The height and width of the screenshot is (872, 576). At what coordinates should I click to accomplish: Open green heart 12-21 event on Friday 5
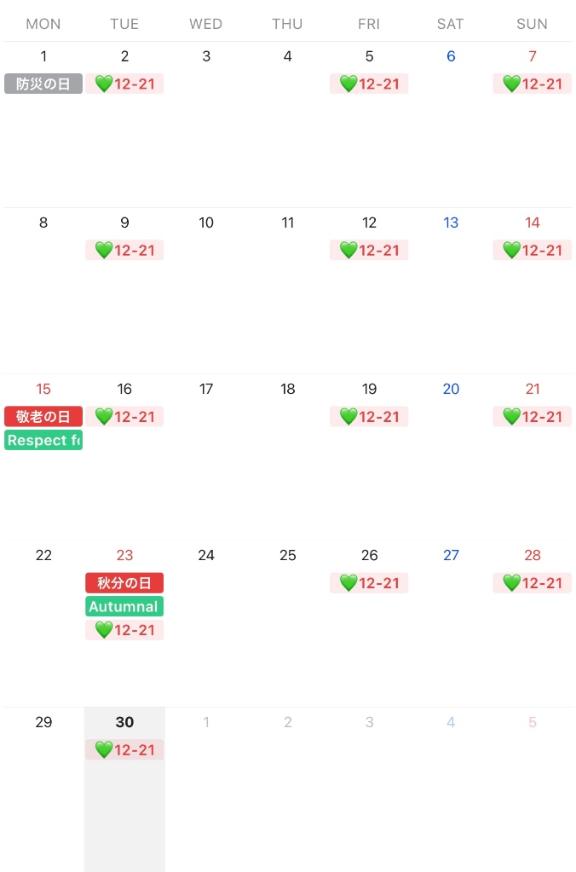tap(369, 84)
